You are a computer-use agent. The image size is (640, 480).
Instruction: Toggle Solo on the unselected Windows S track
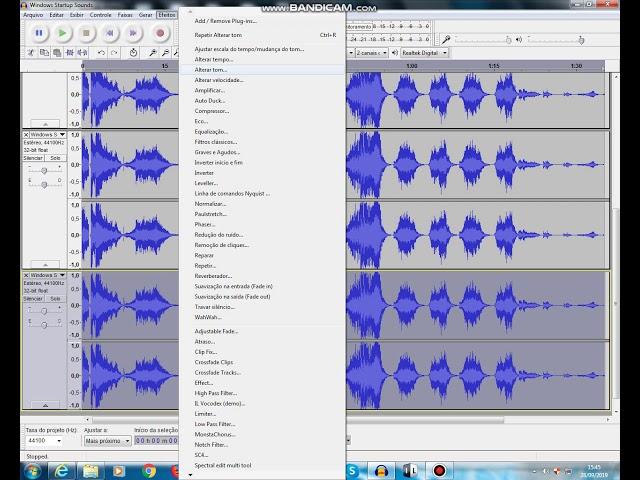pyautogui.click(x=56, y=158)
